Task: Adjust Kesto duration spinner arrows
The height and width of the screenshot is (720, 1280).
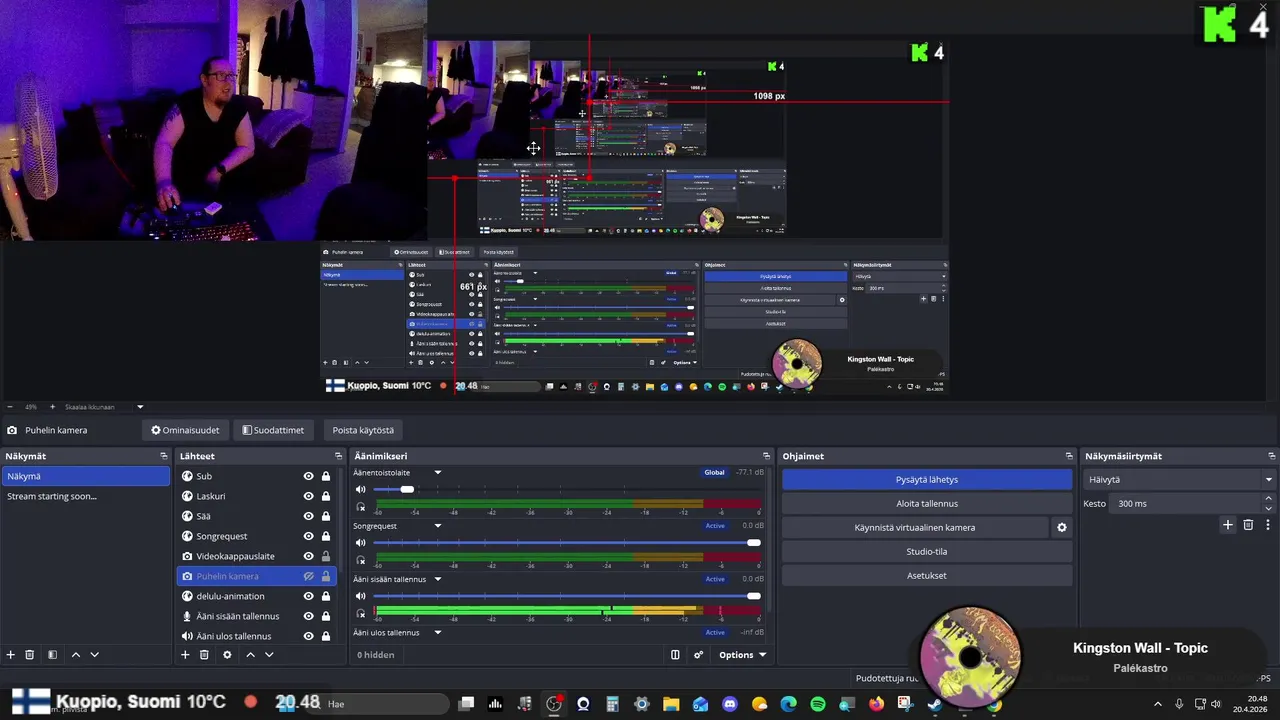Action: (x=1270, y=503)
